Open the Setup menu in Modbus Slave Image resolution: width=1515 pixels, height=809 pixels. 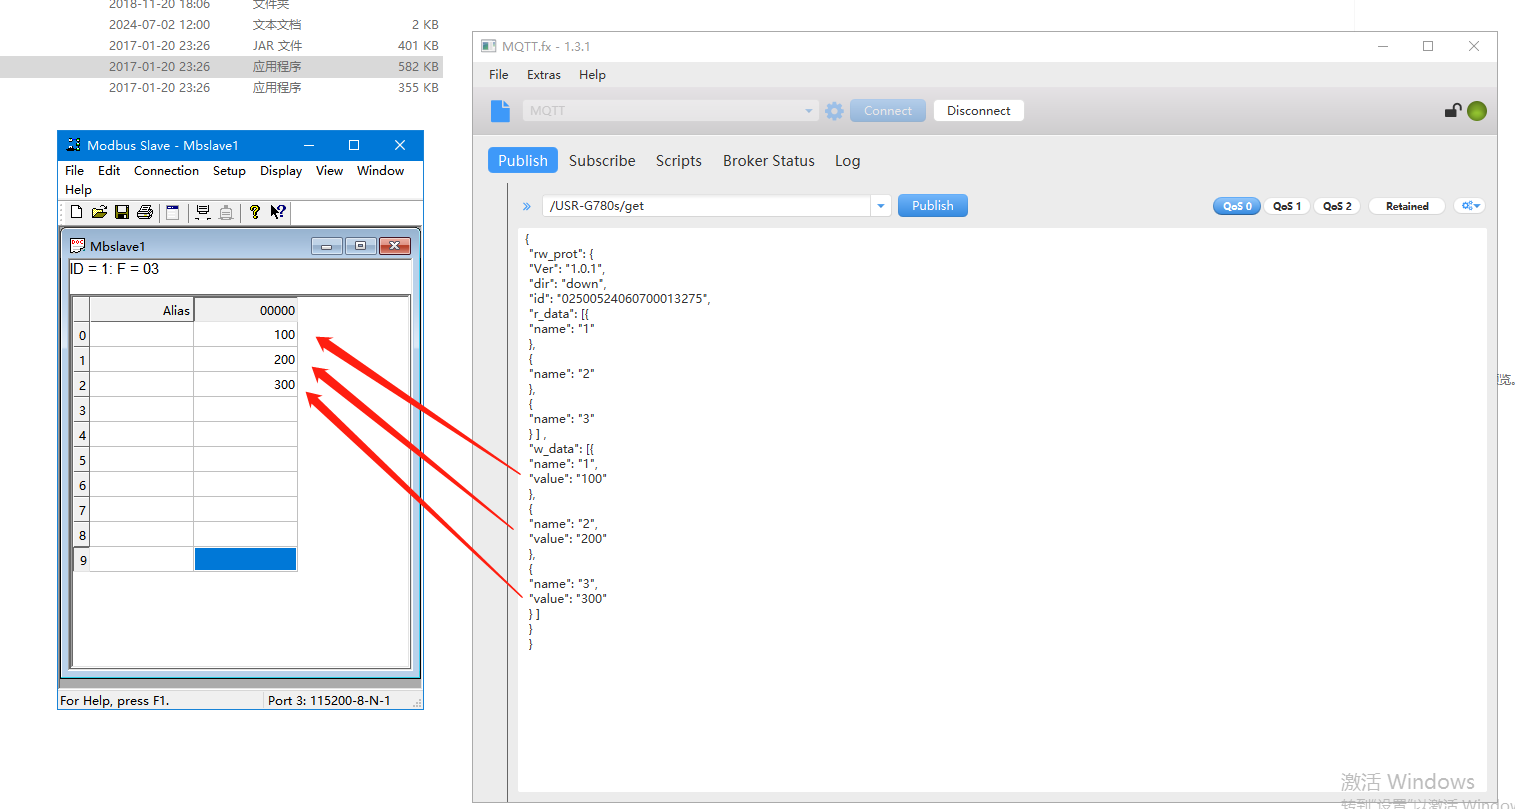229,171
